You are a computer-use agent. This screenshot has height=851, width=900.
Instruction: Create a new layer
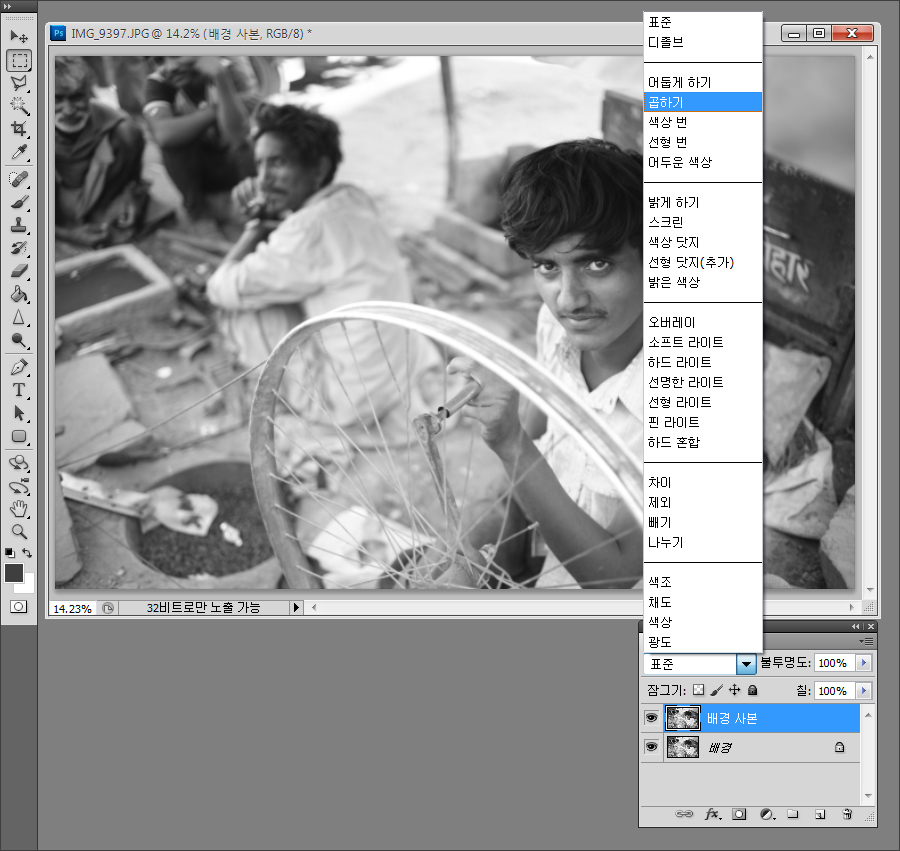tap(820, 814)
